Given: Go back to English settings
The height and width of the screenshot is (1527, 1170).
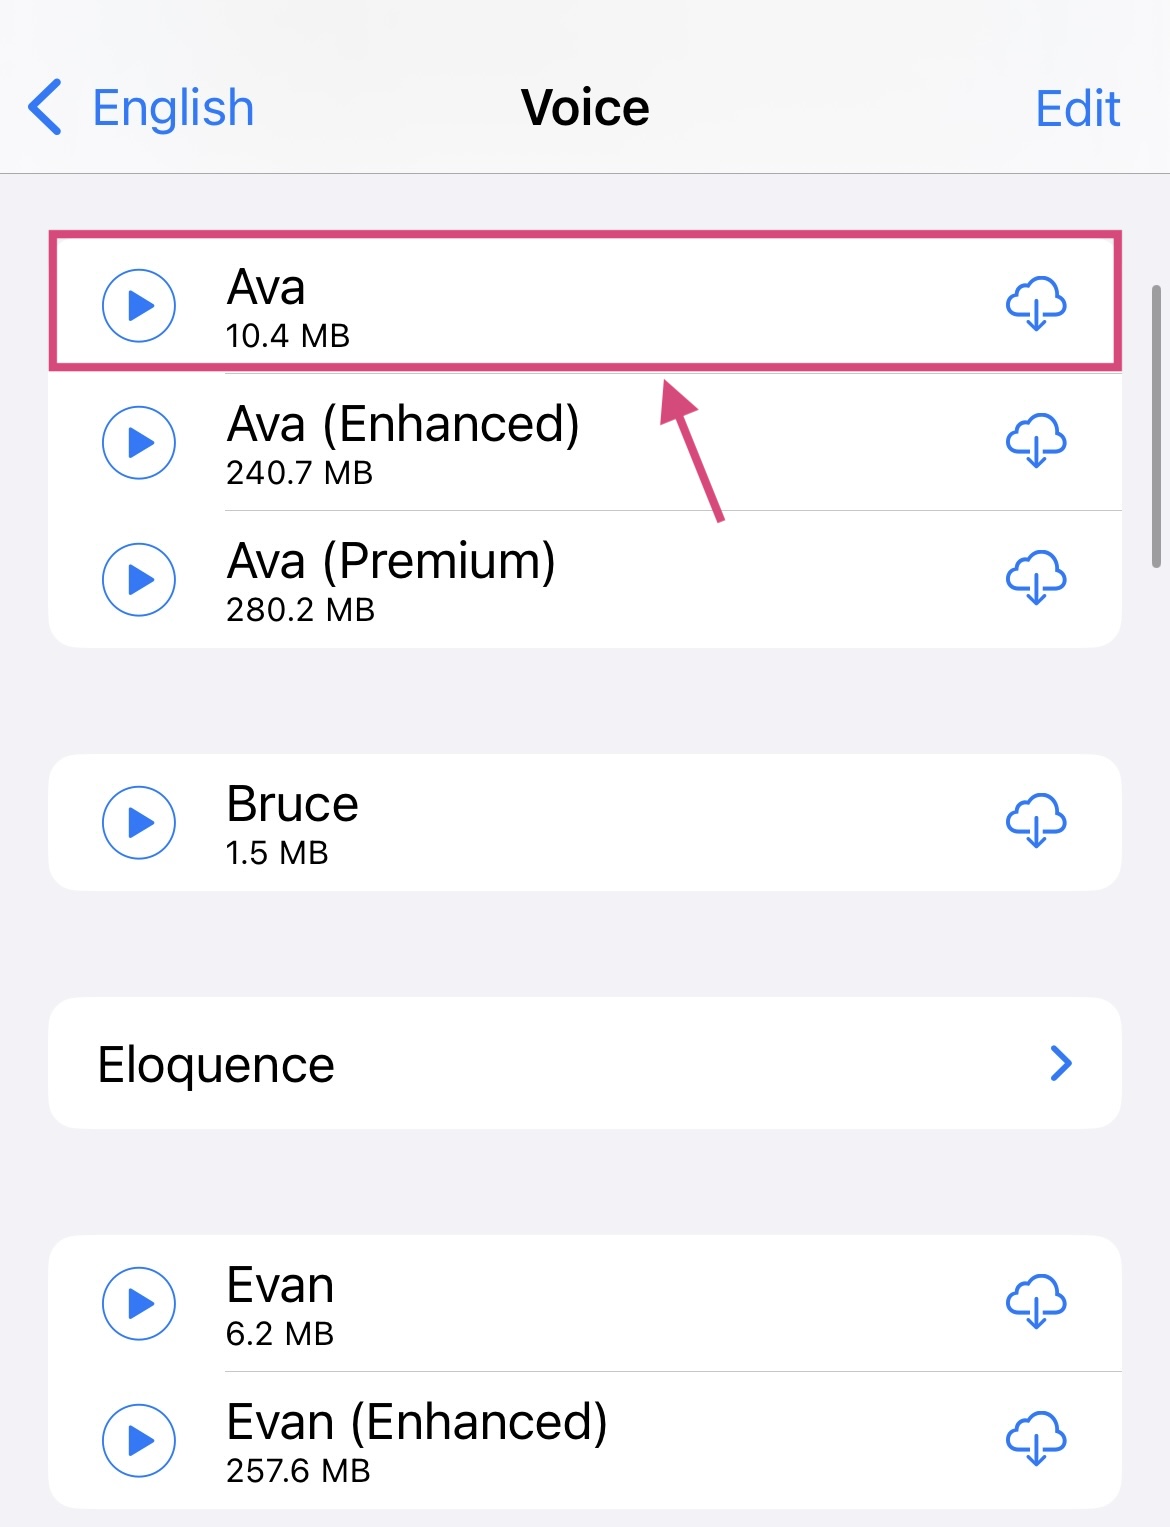Looking at the screenshot, I should [172, 108].
